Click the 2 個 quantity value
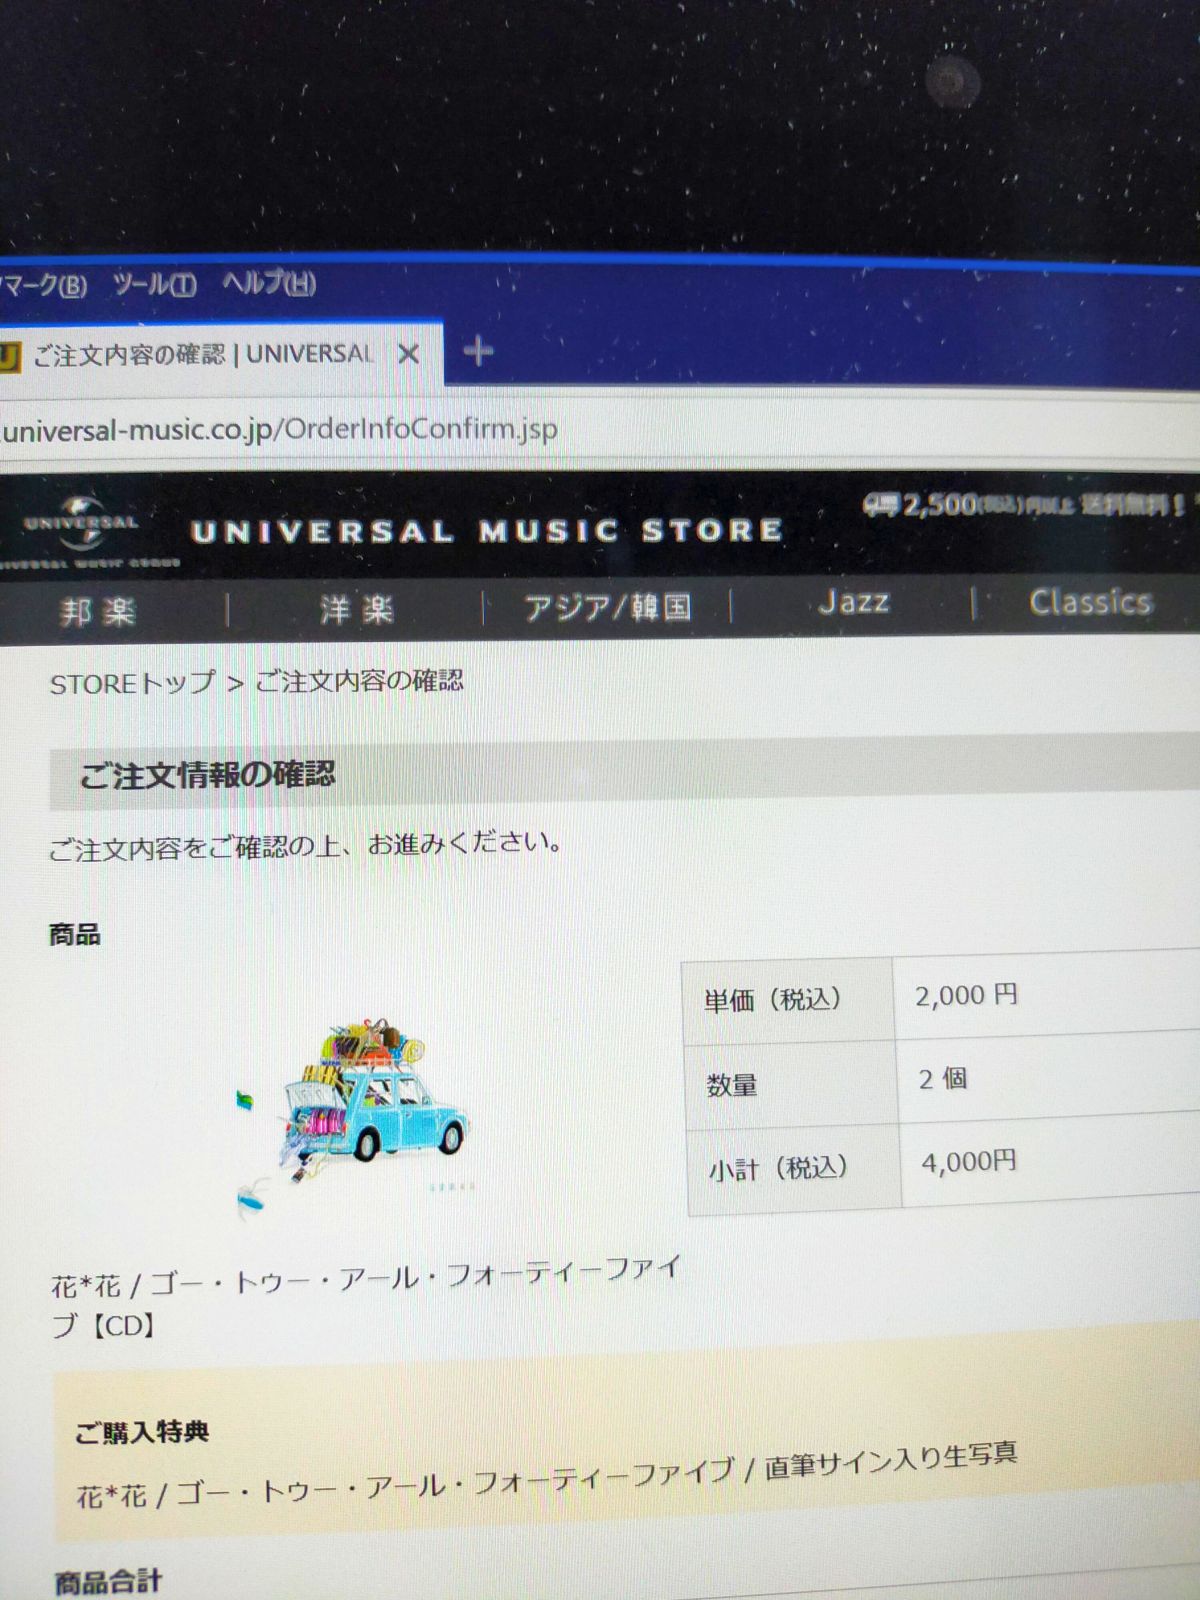The image size is (1200, 1600). click(942, 1079)
